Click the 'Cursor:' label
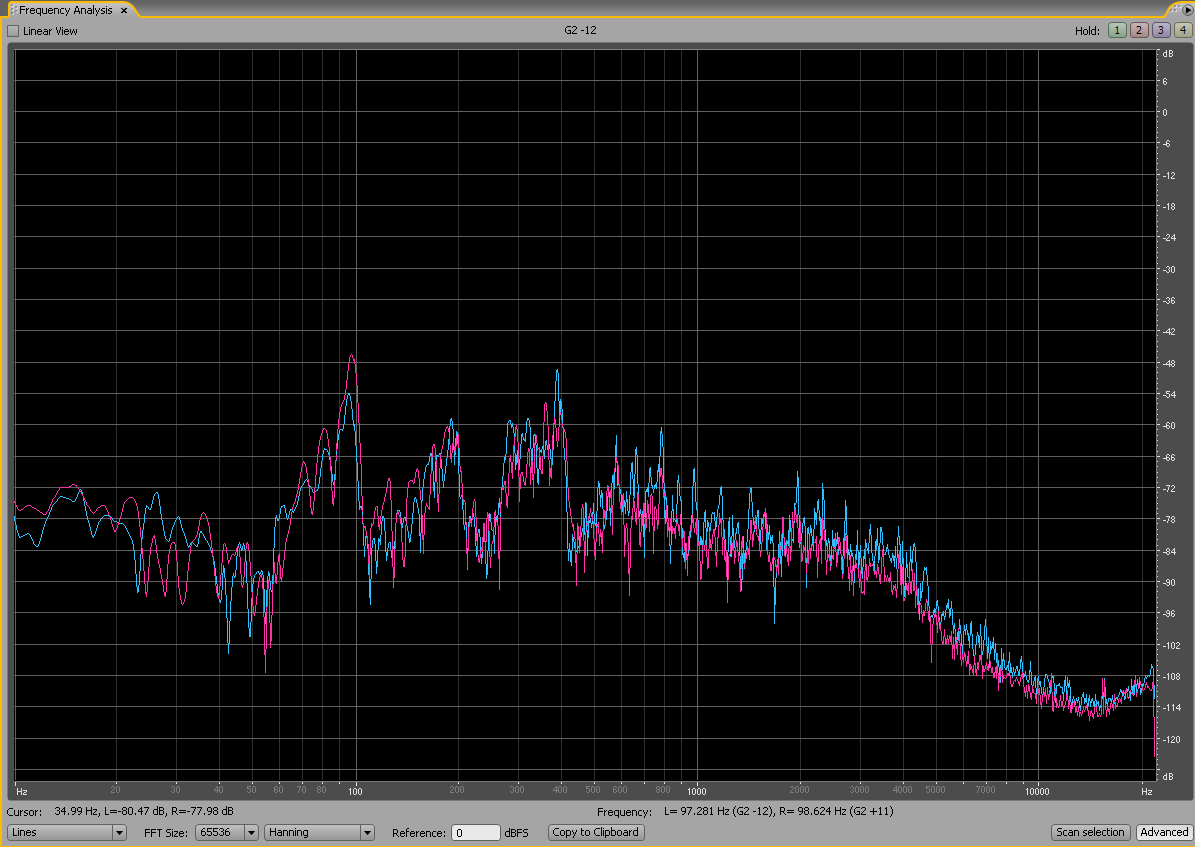Screen dimensions: 1195x847 (x=24, y=812)
